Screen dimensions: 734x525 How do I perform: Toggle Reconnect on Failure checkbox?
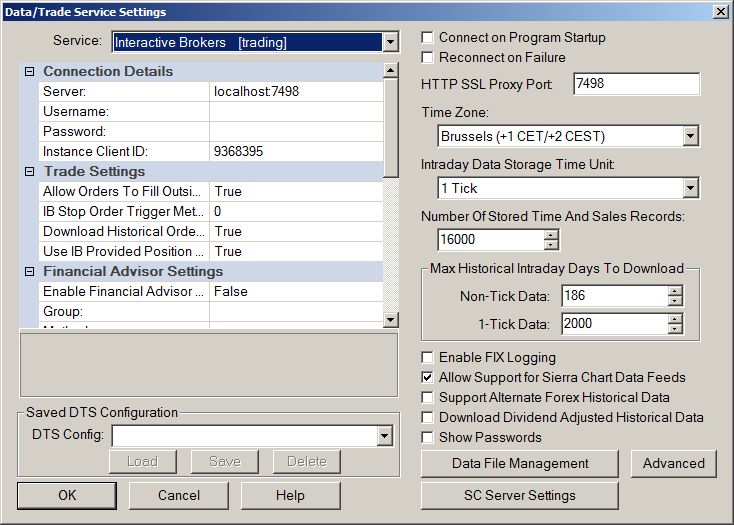(427, 58)
